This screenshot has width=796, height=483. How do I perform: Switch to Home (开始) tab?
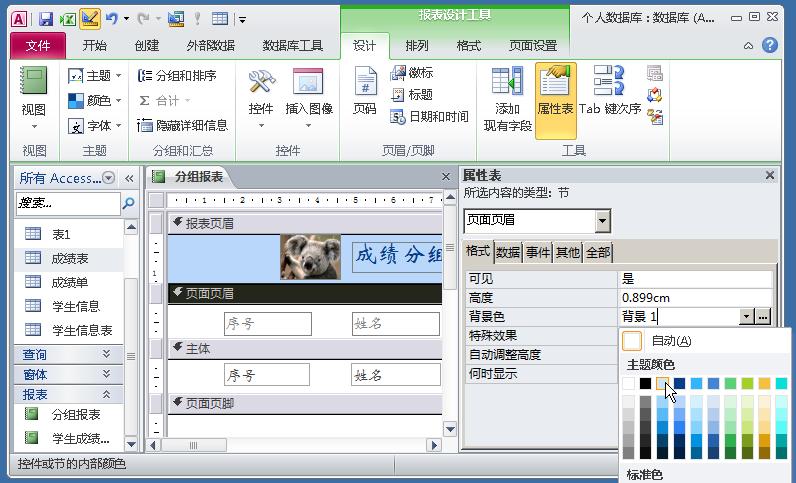tap(95, 46)
